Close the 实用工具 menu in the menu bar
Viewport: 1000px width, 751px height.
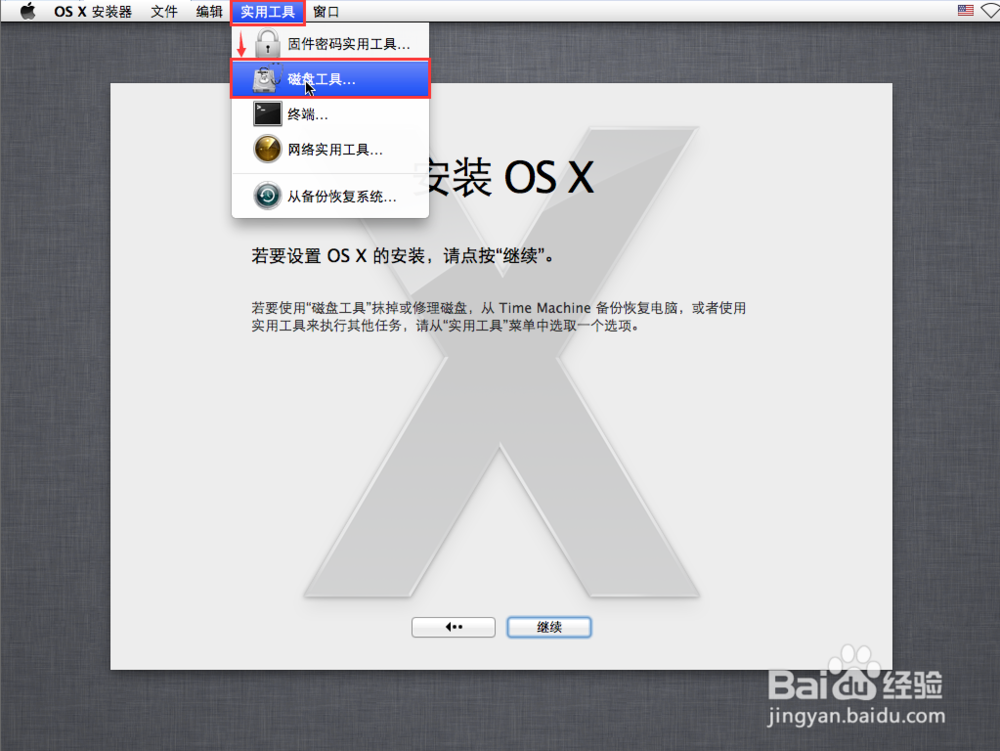268,11
